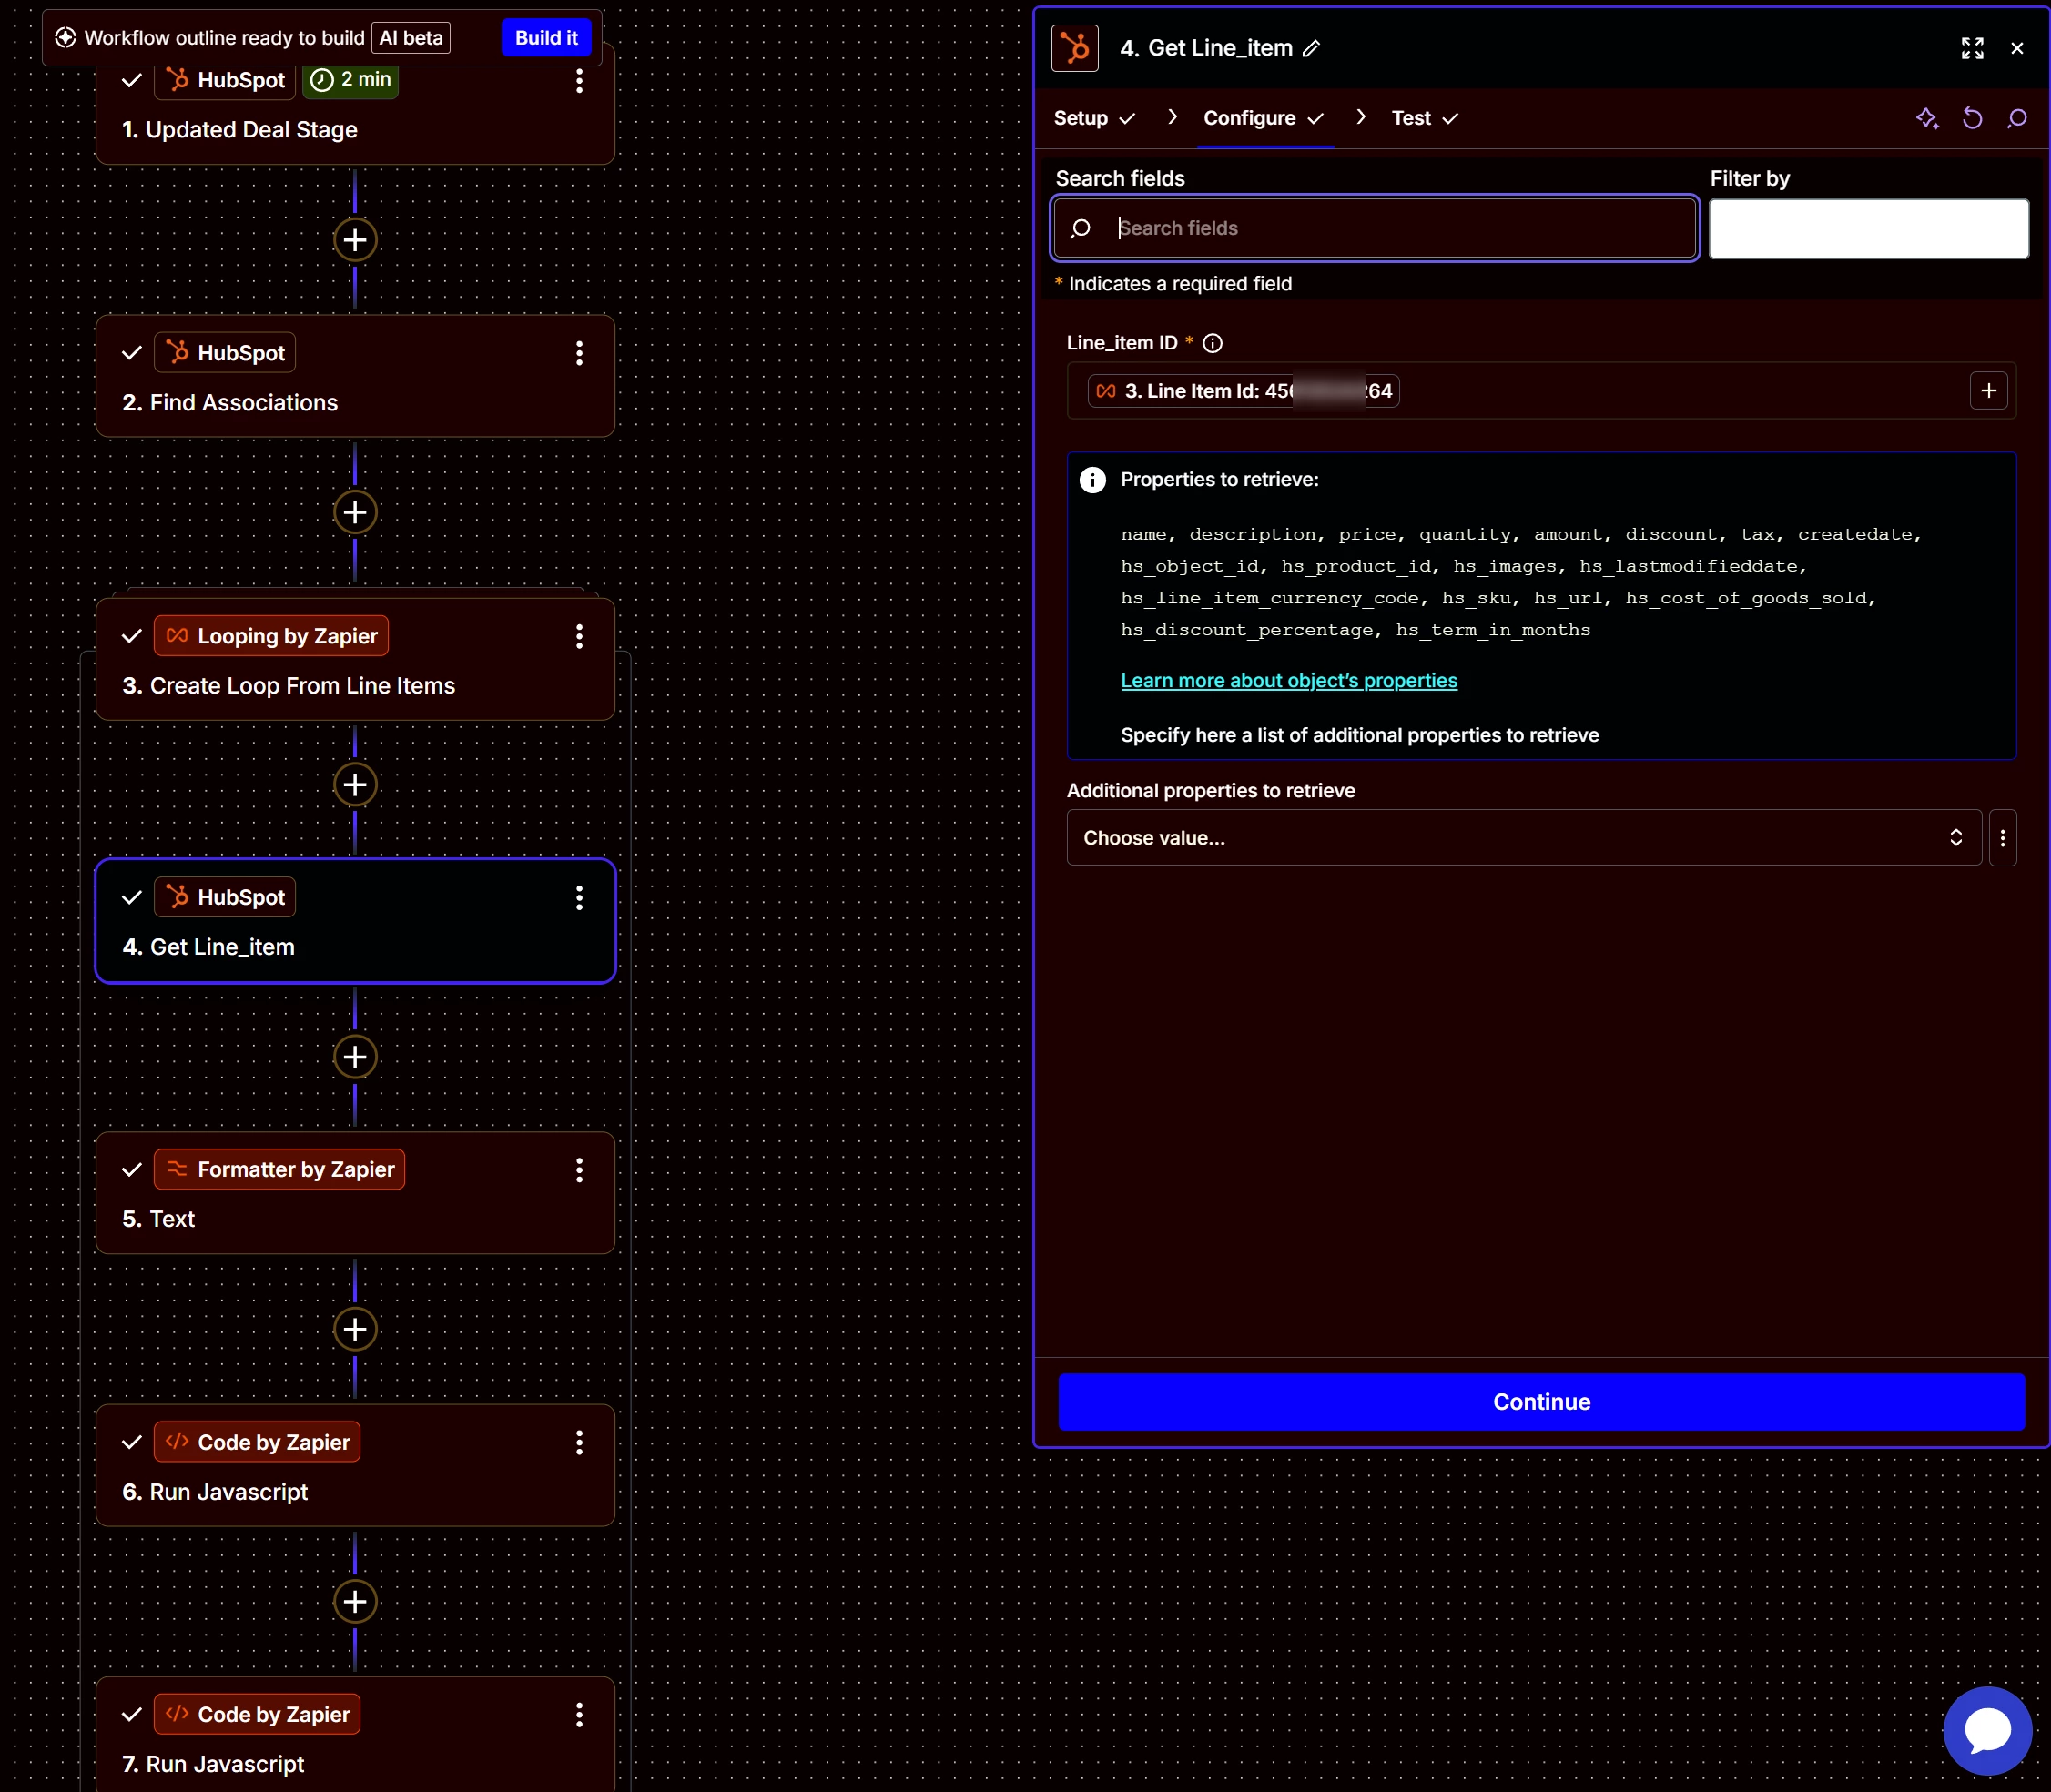This screenshot has width=2051, height=1792.
Task: Expand the editor panel to full screen
Action: pos(1971,49)
